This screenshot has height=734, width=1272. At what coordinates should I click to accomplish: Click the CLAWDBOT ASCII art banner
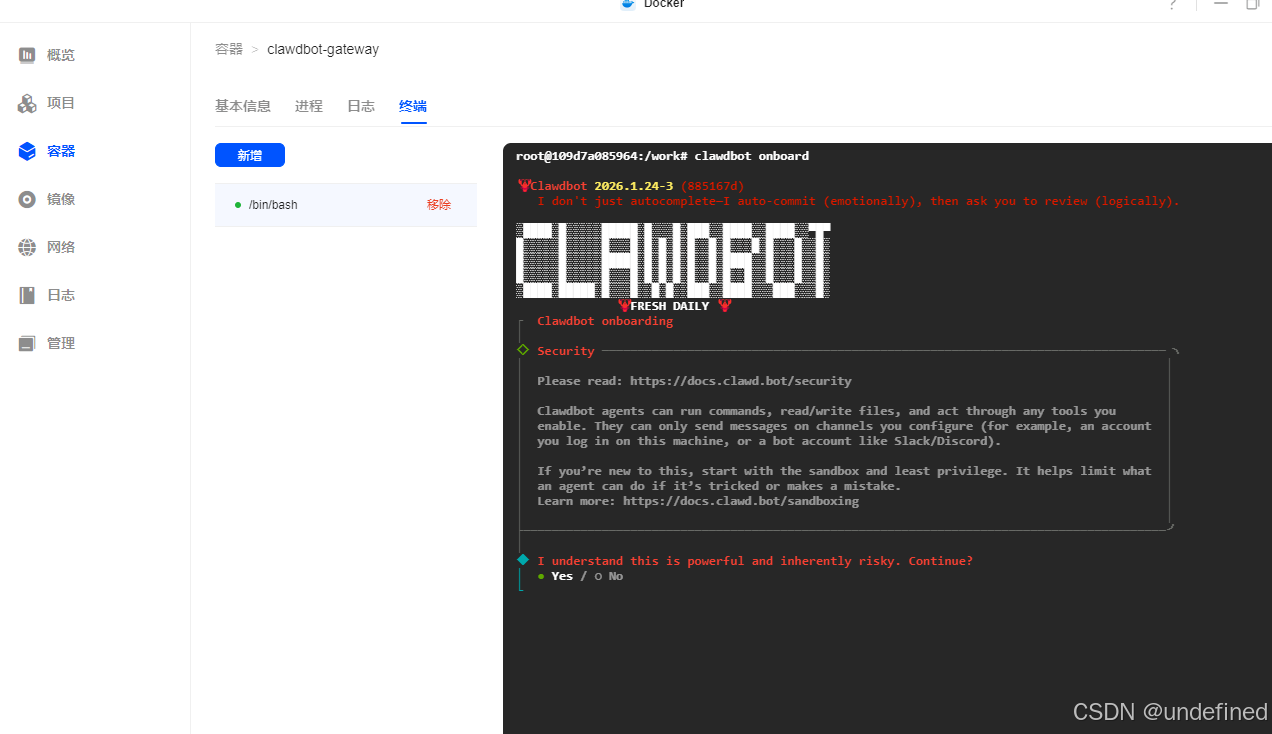[673, 260]
